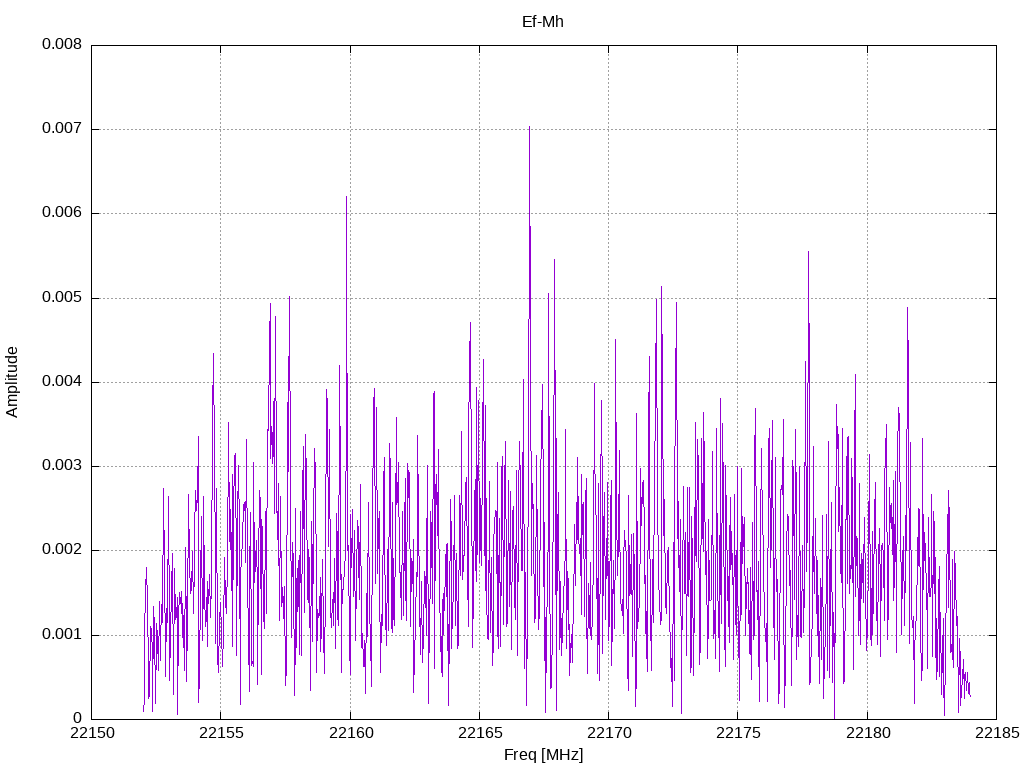
Task: Click the 0.005 y-axis tick label
Action: [x=62, y=298]
